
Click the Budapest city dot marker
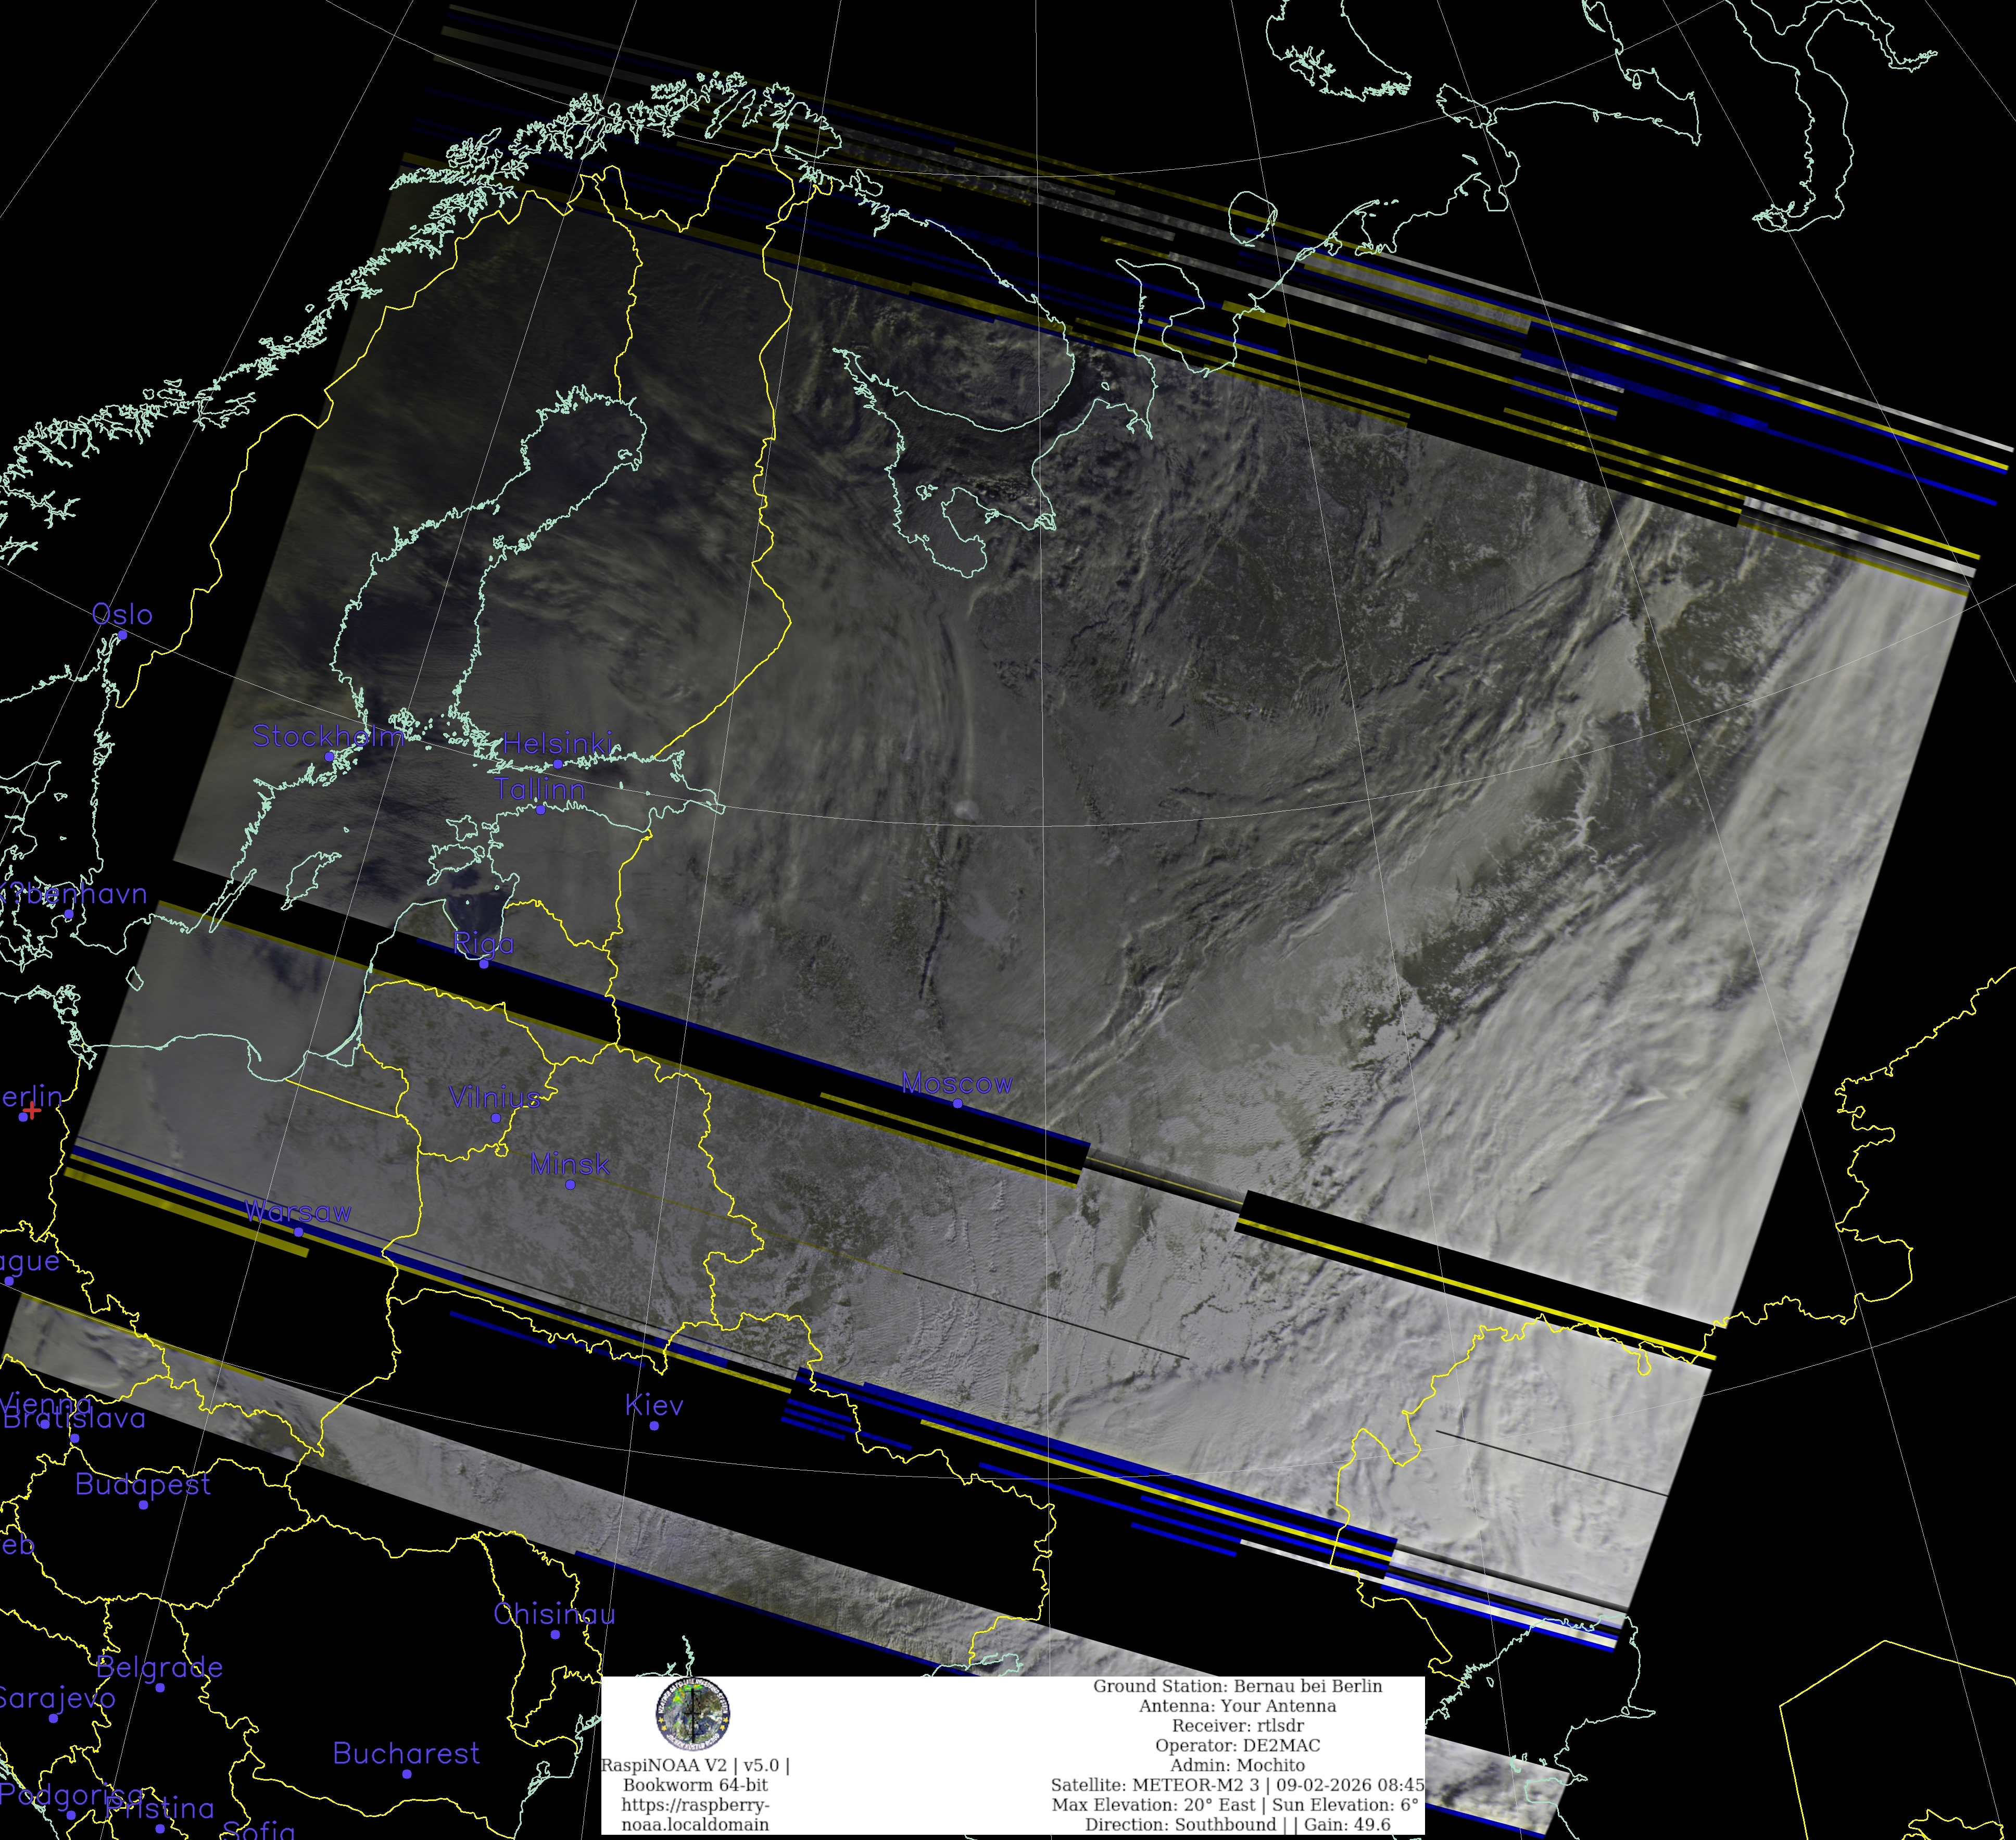tap(143, 1505)
